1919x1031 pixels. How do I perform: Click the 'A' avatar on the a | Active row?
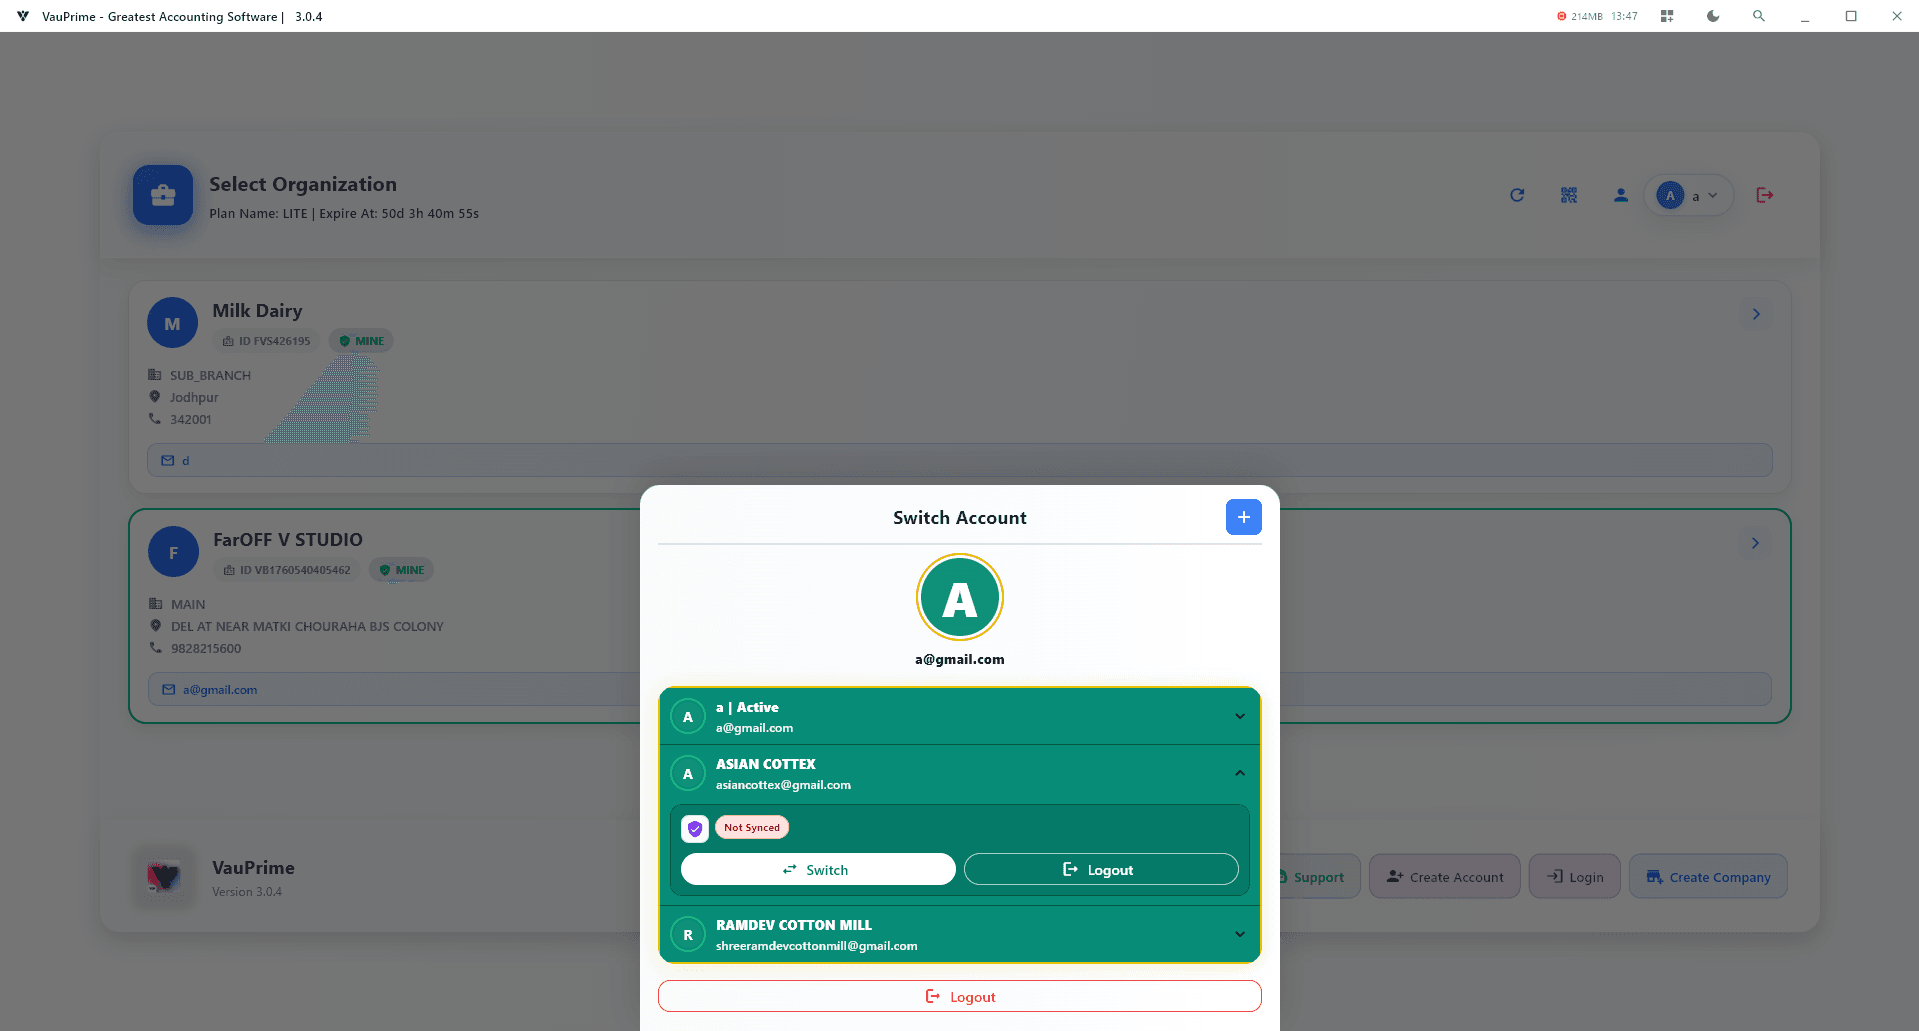pos(688,717)
